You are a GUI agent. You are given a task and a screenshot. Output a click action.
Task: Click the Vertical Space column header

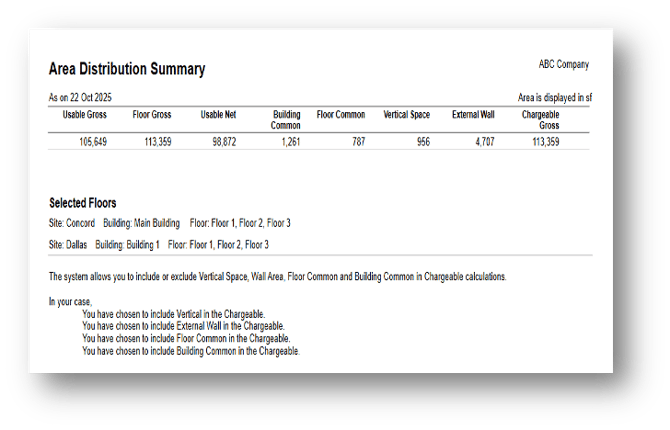(x=406, y=115)
